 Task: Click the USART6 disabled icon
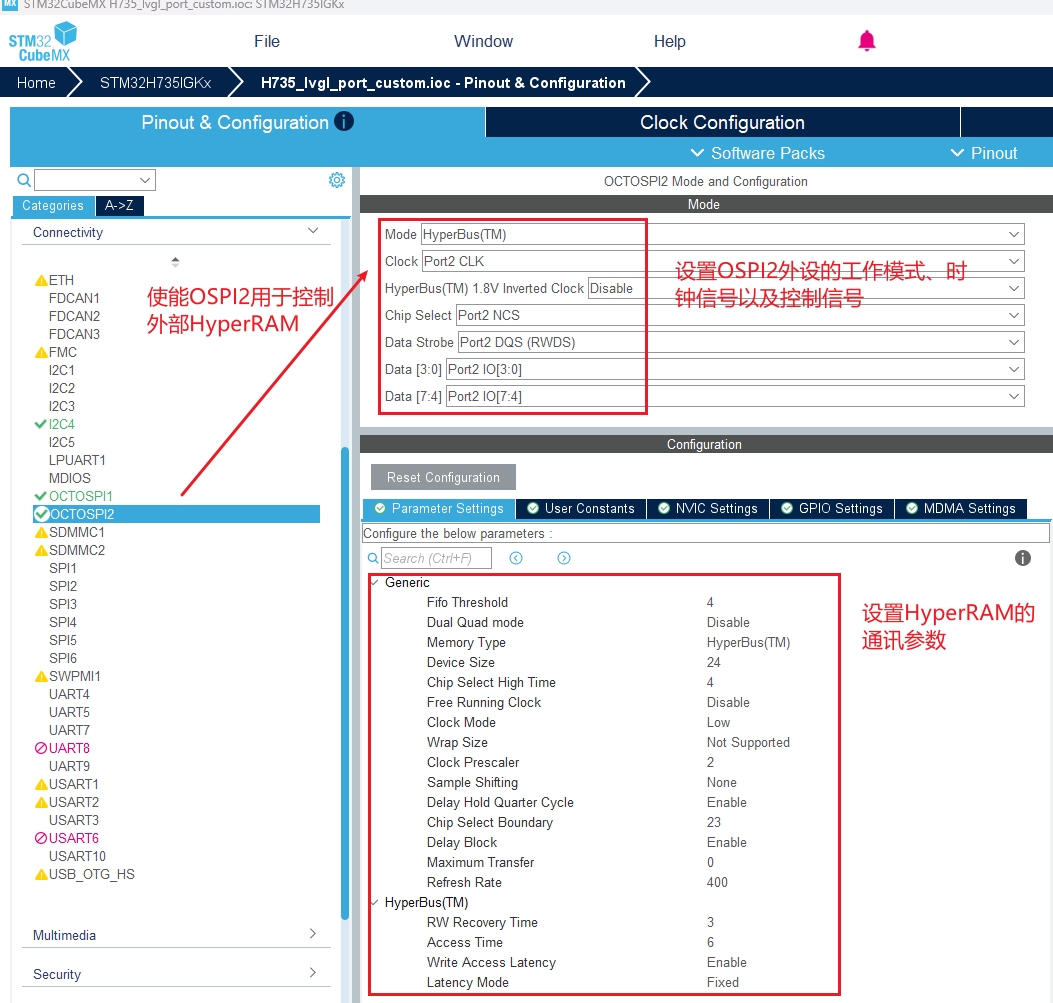[x=41, y=838]
